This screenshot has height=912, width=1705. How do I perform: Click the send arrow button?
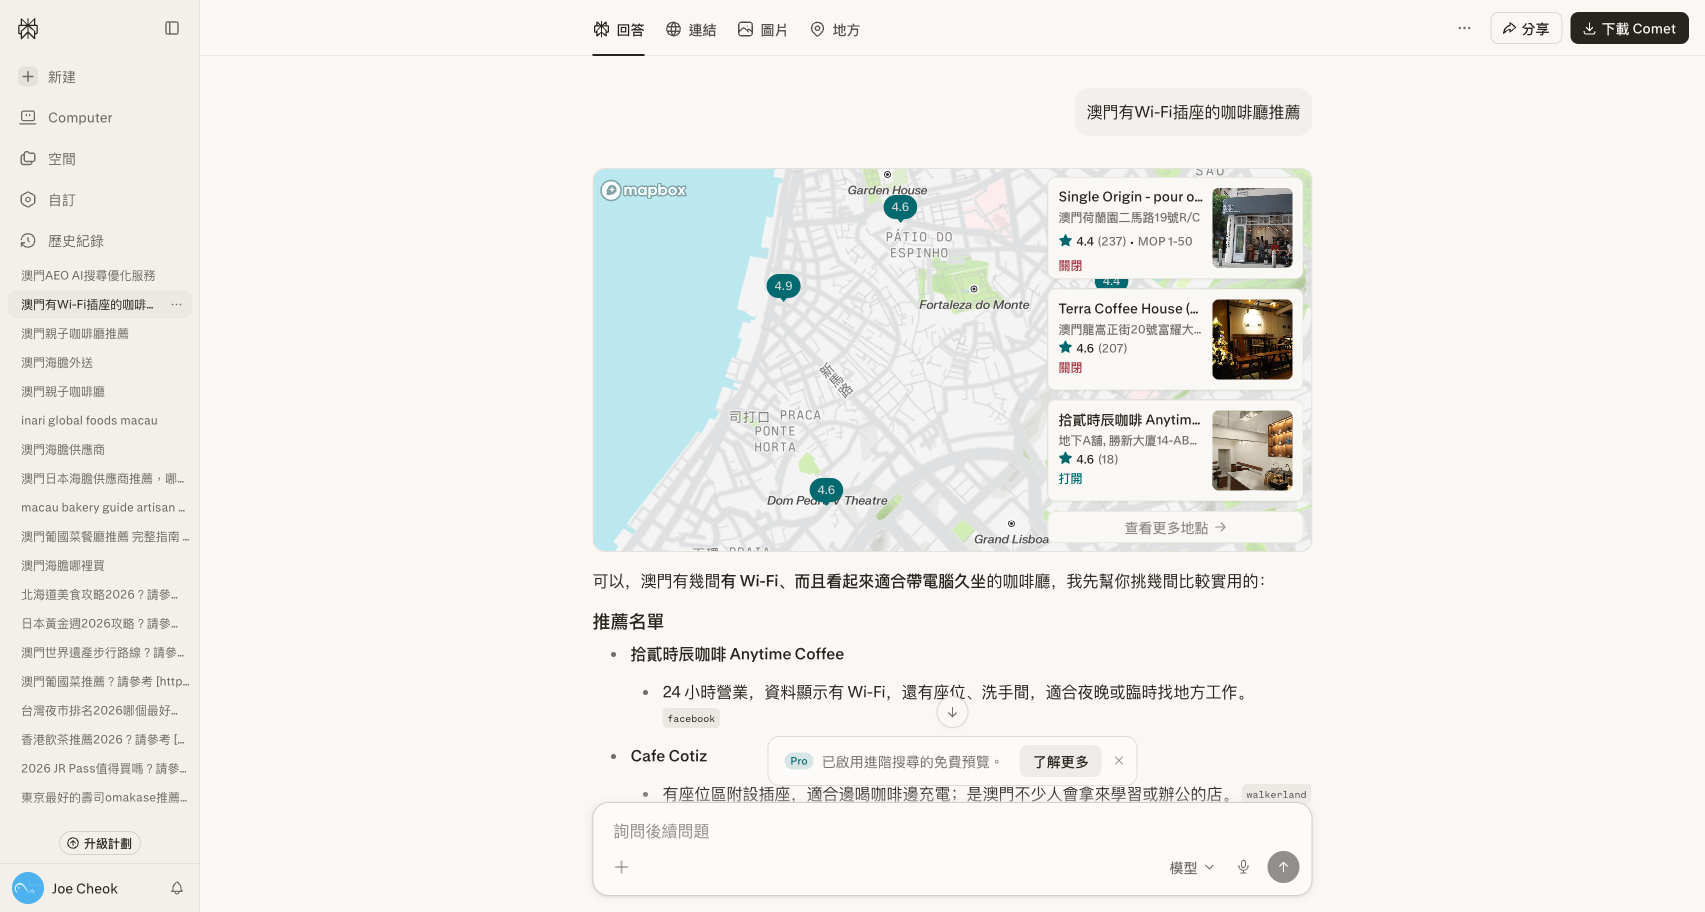(x=1283, y=867)
